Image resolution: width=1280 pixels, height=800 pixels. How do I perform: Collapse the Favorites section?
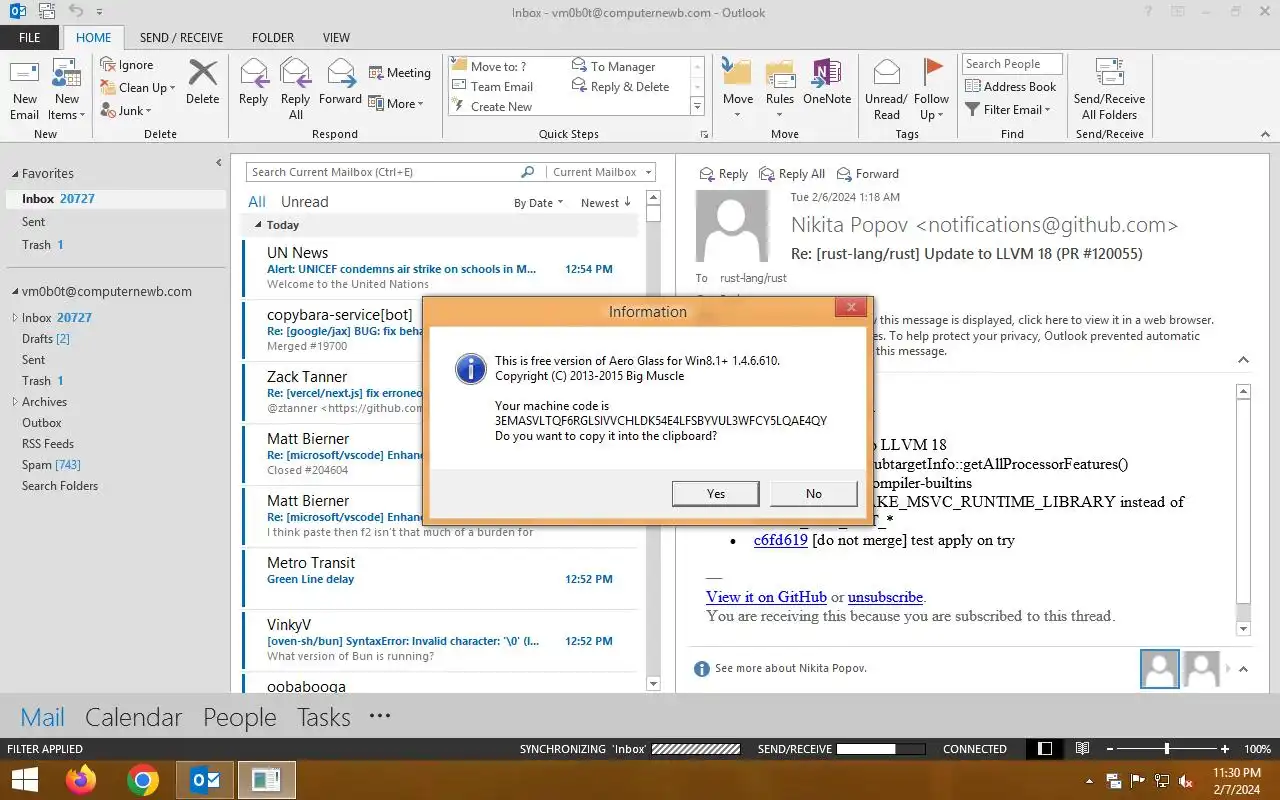(x=14, y=174)
